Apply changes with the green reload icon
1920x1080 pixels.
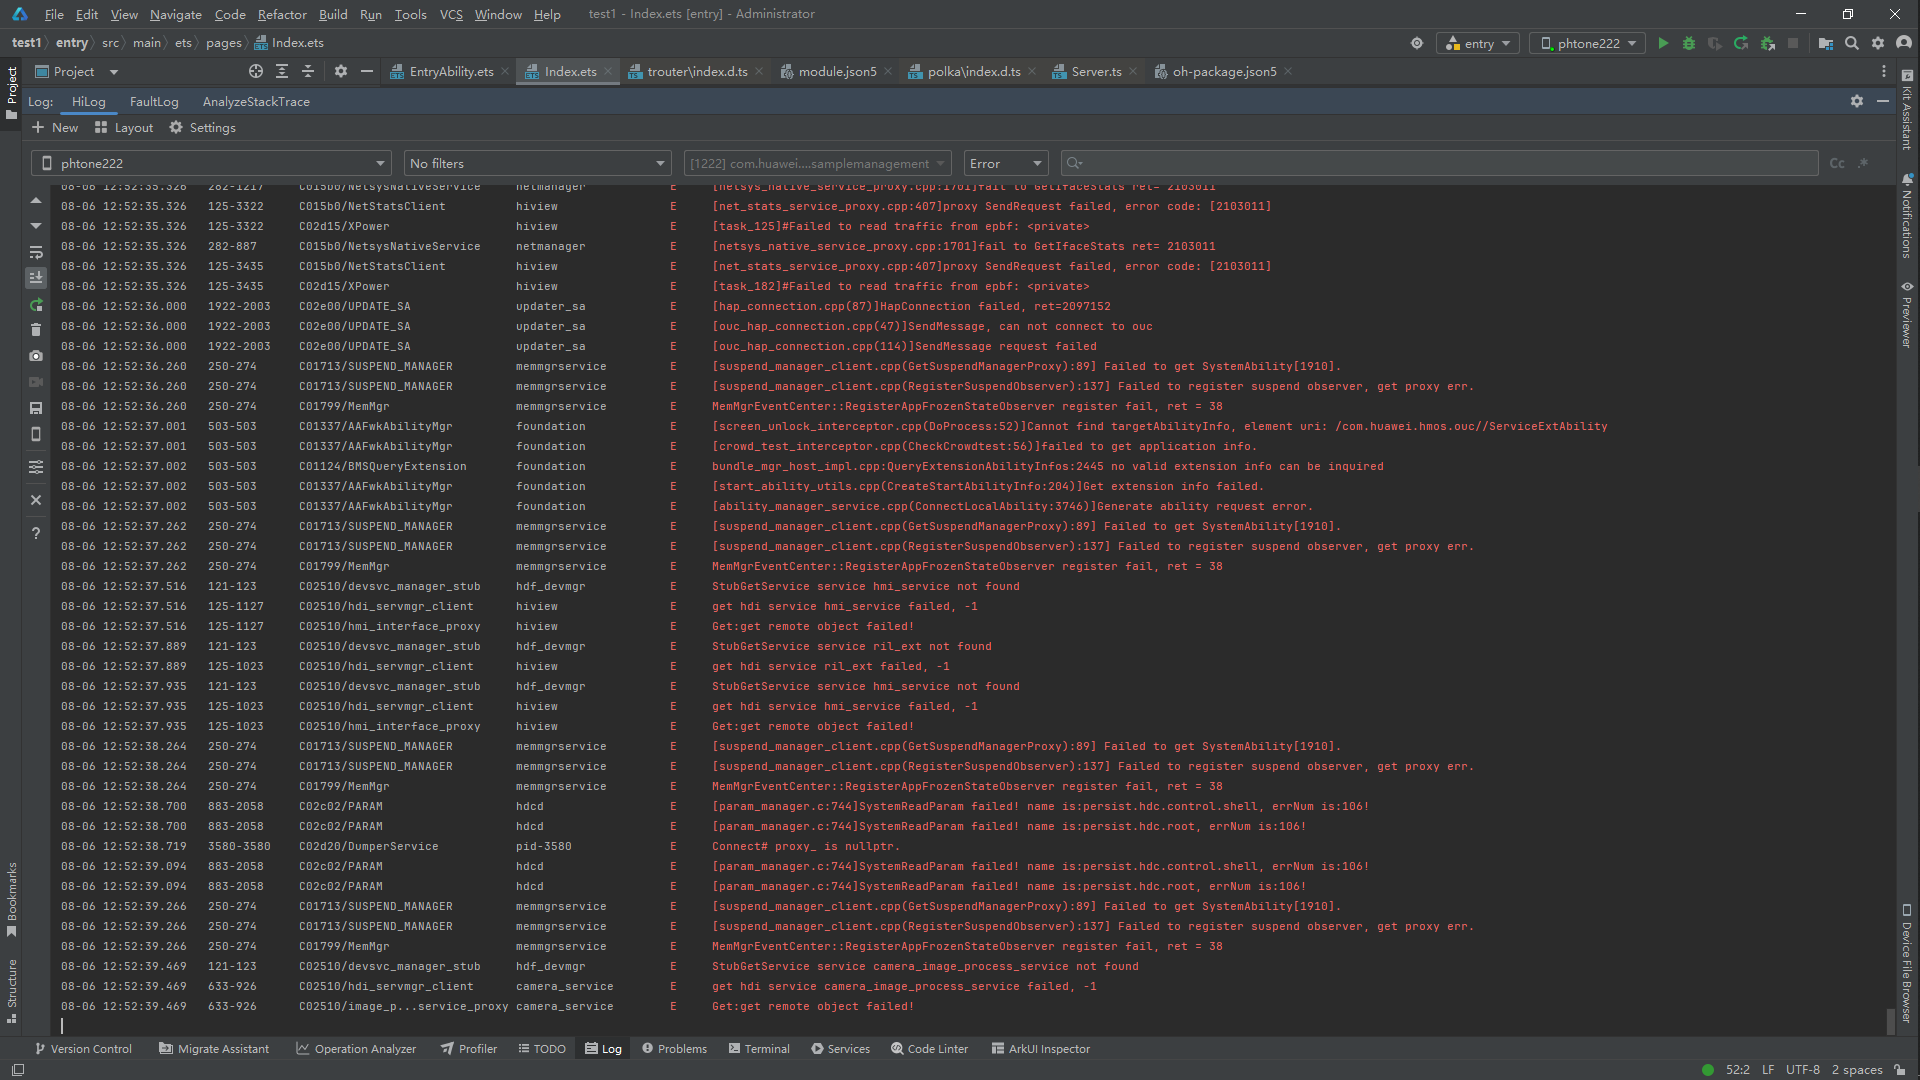click(1741, 43)
